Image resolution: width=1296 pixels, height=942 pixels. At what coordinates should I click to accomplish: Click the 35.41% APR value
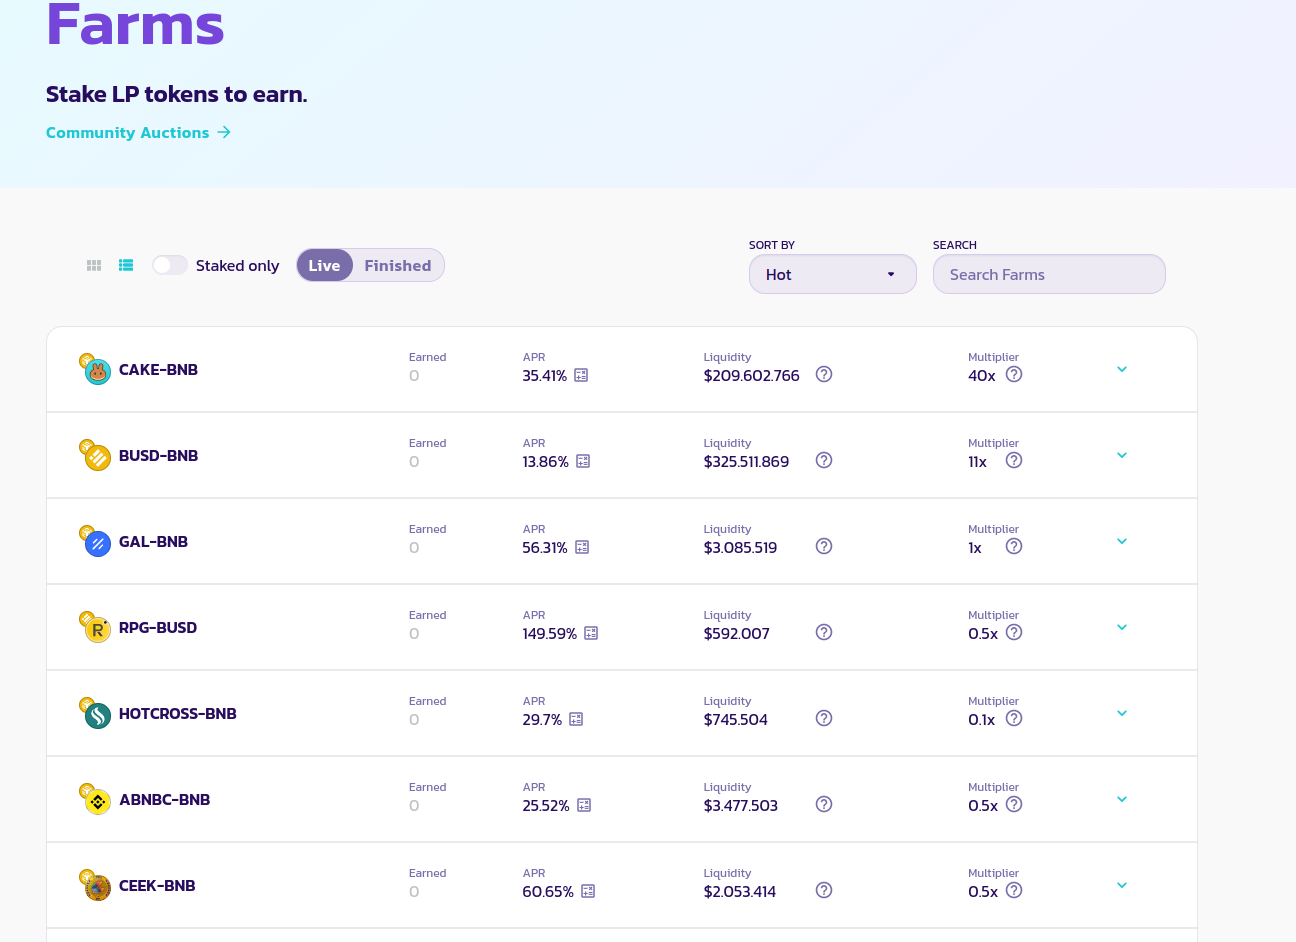click(545, 376)
